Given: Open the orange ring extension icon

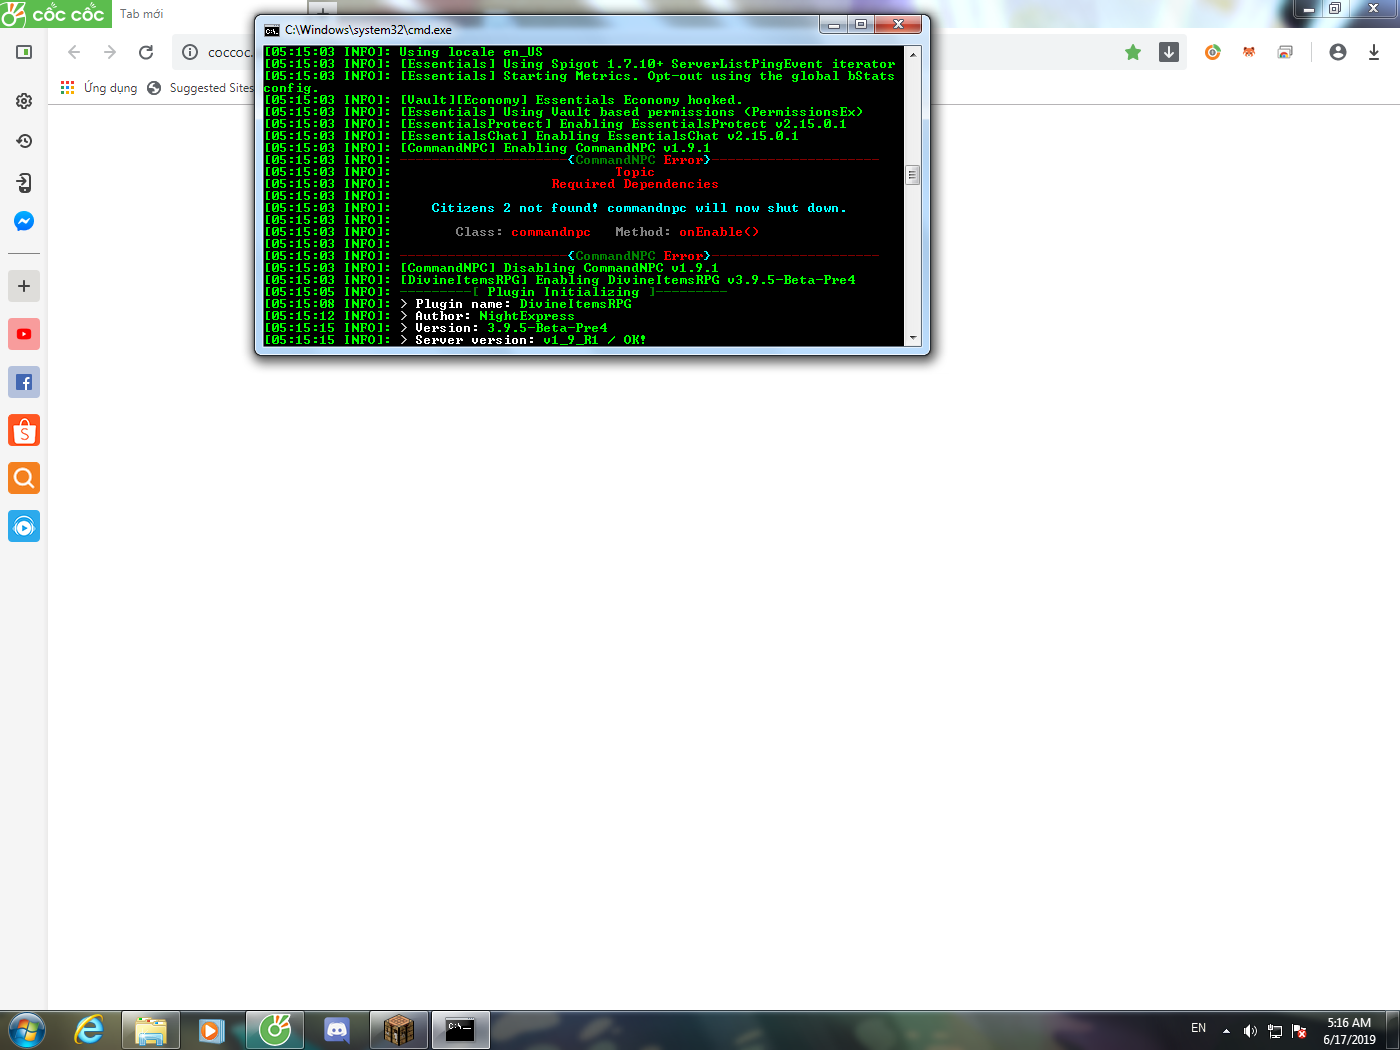Looking at the screenshot, I should (1213, 52).
